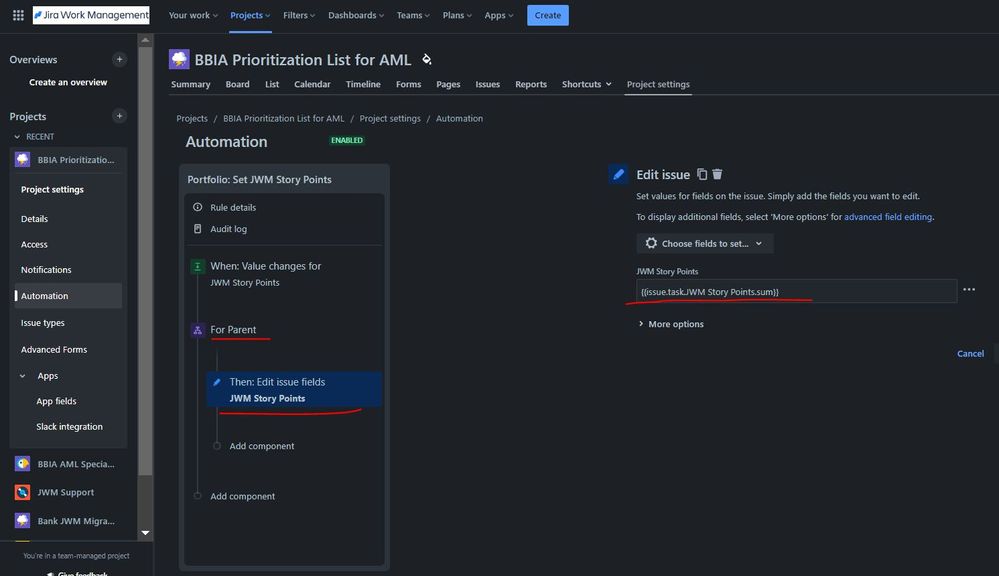The image size is (999, 576).
Task: Switch to the Forms tab
Action: pyautogui.click(x=408, y=84)
